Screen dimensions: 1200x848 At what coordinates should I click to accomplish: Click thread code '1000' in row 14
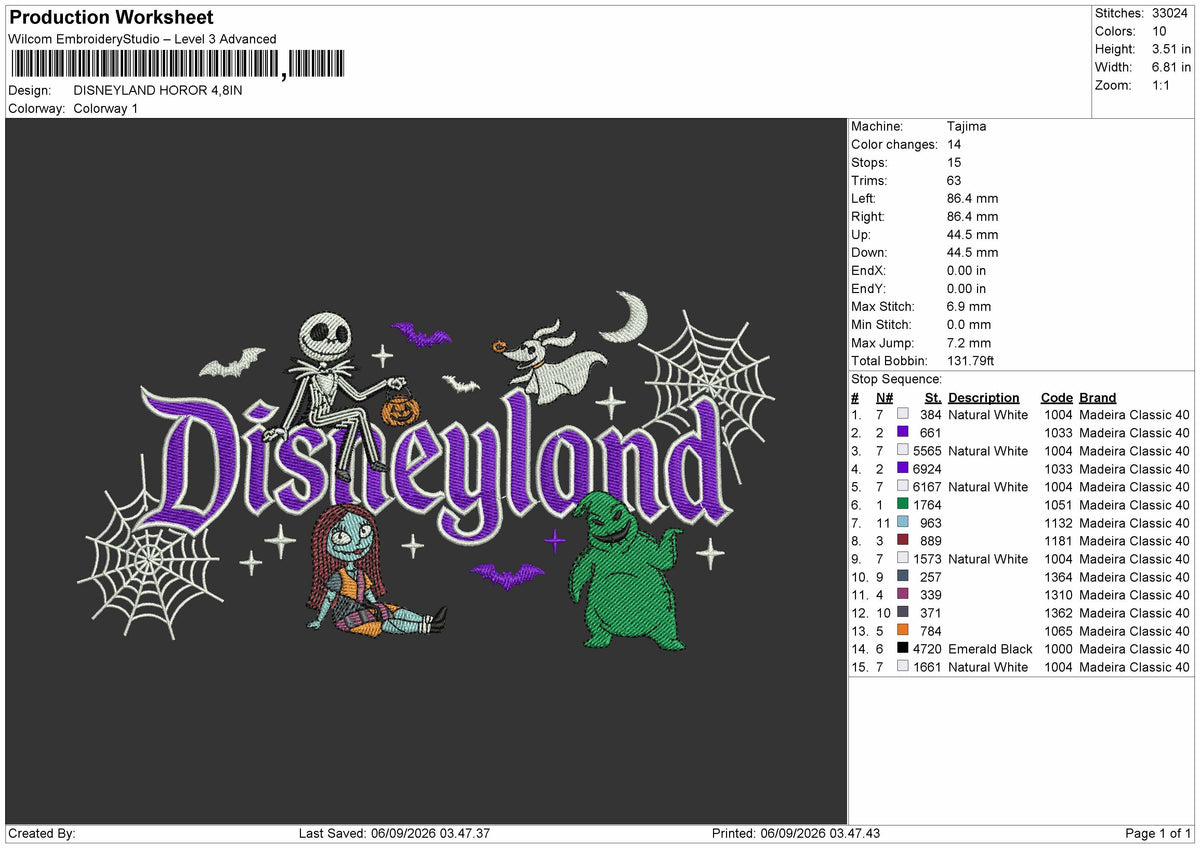(x=1058, y=649)
